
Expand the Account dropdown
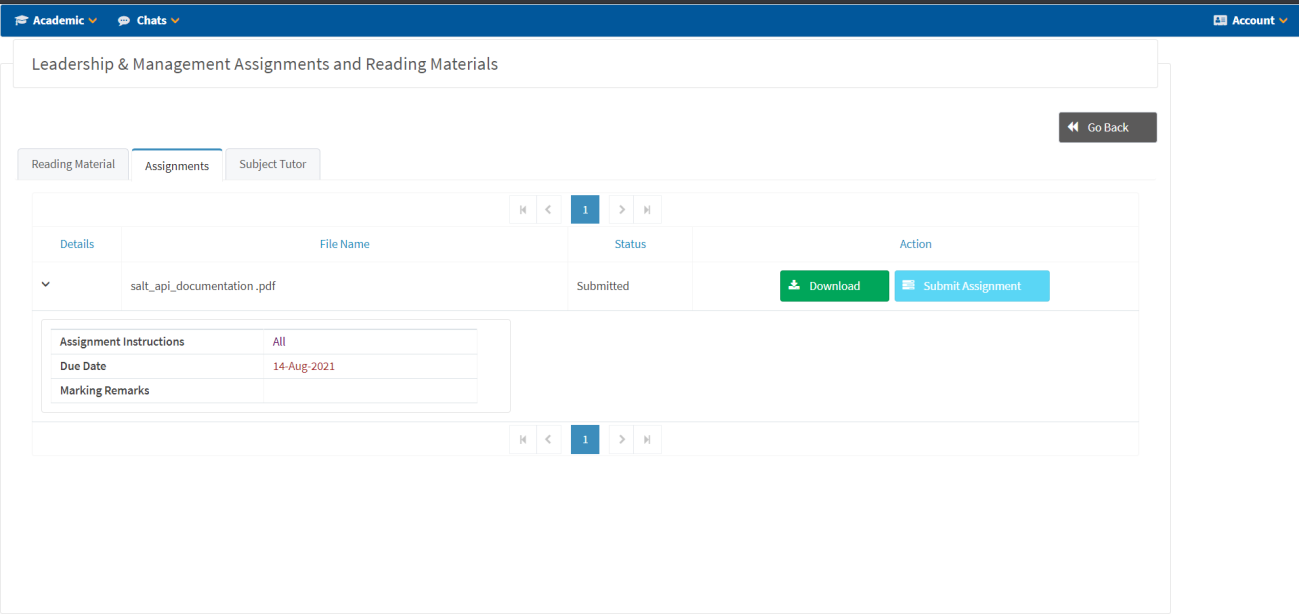click(1250, 20)
